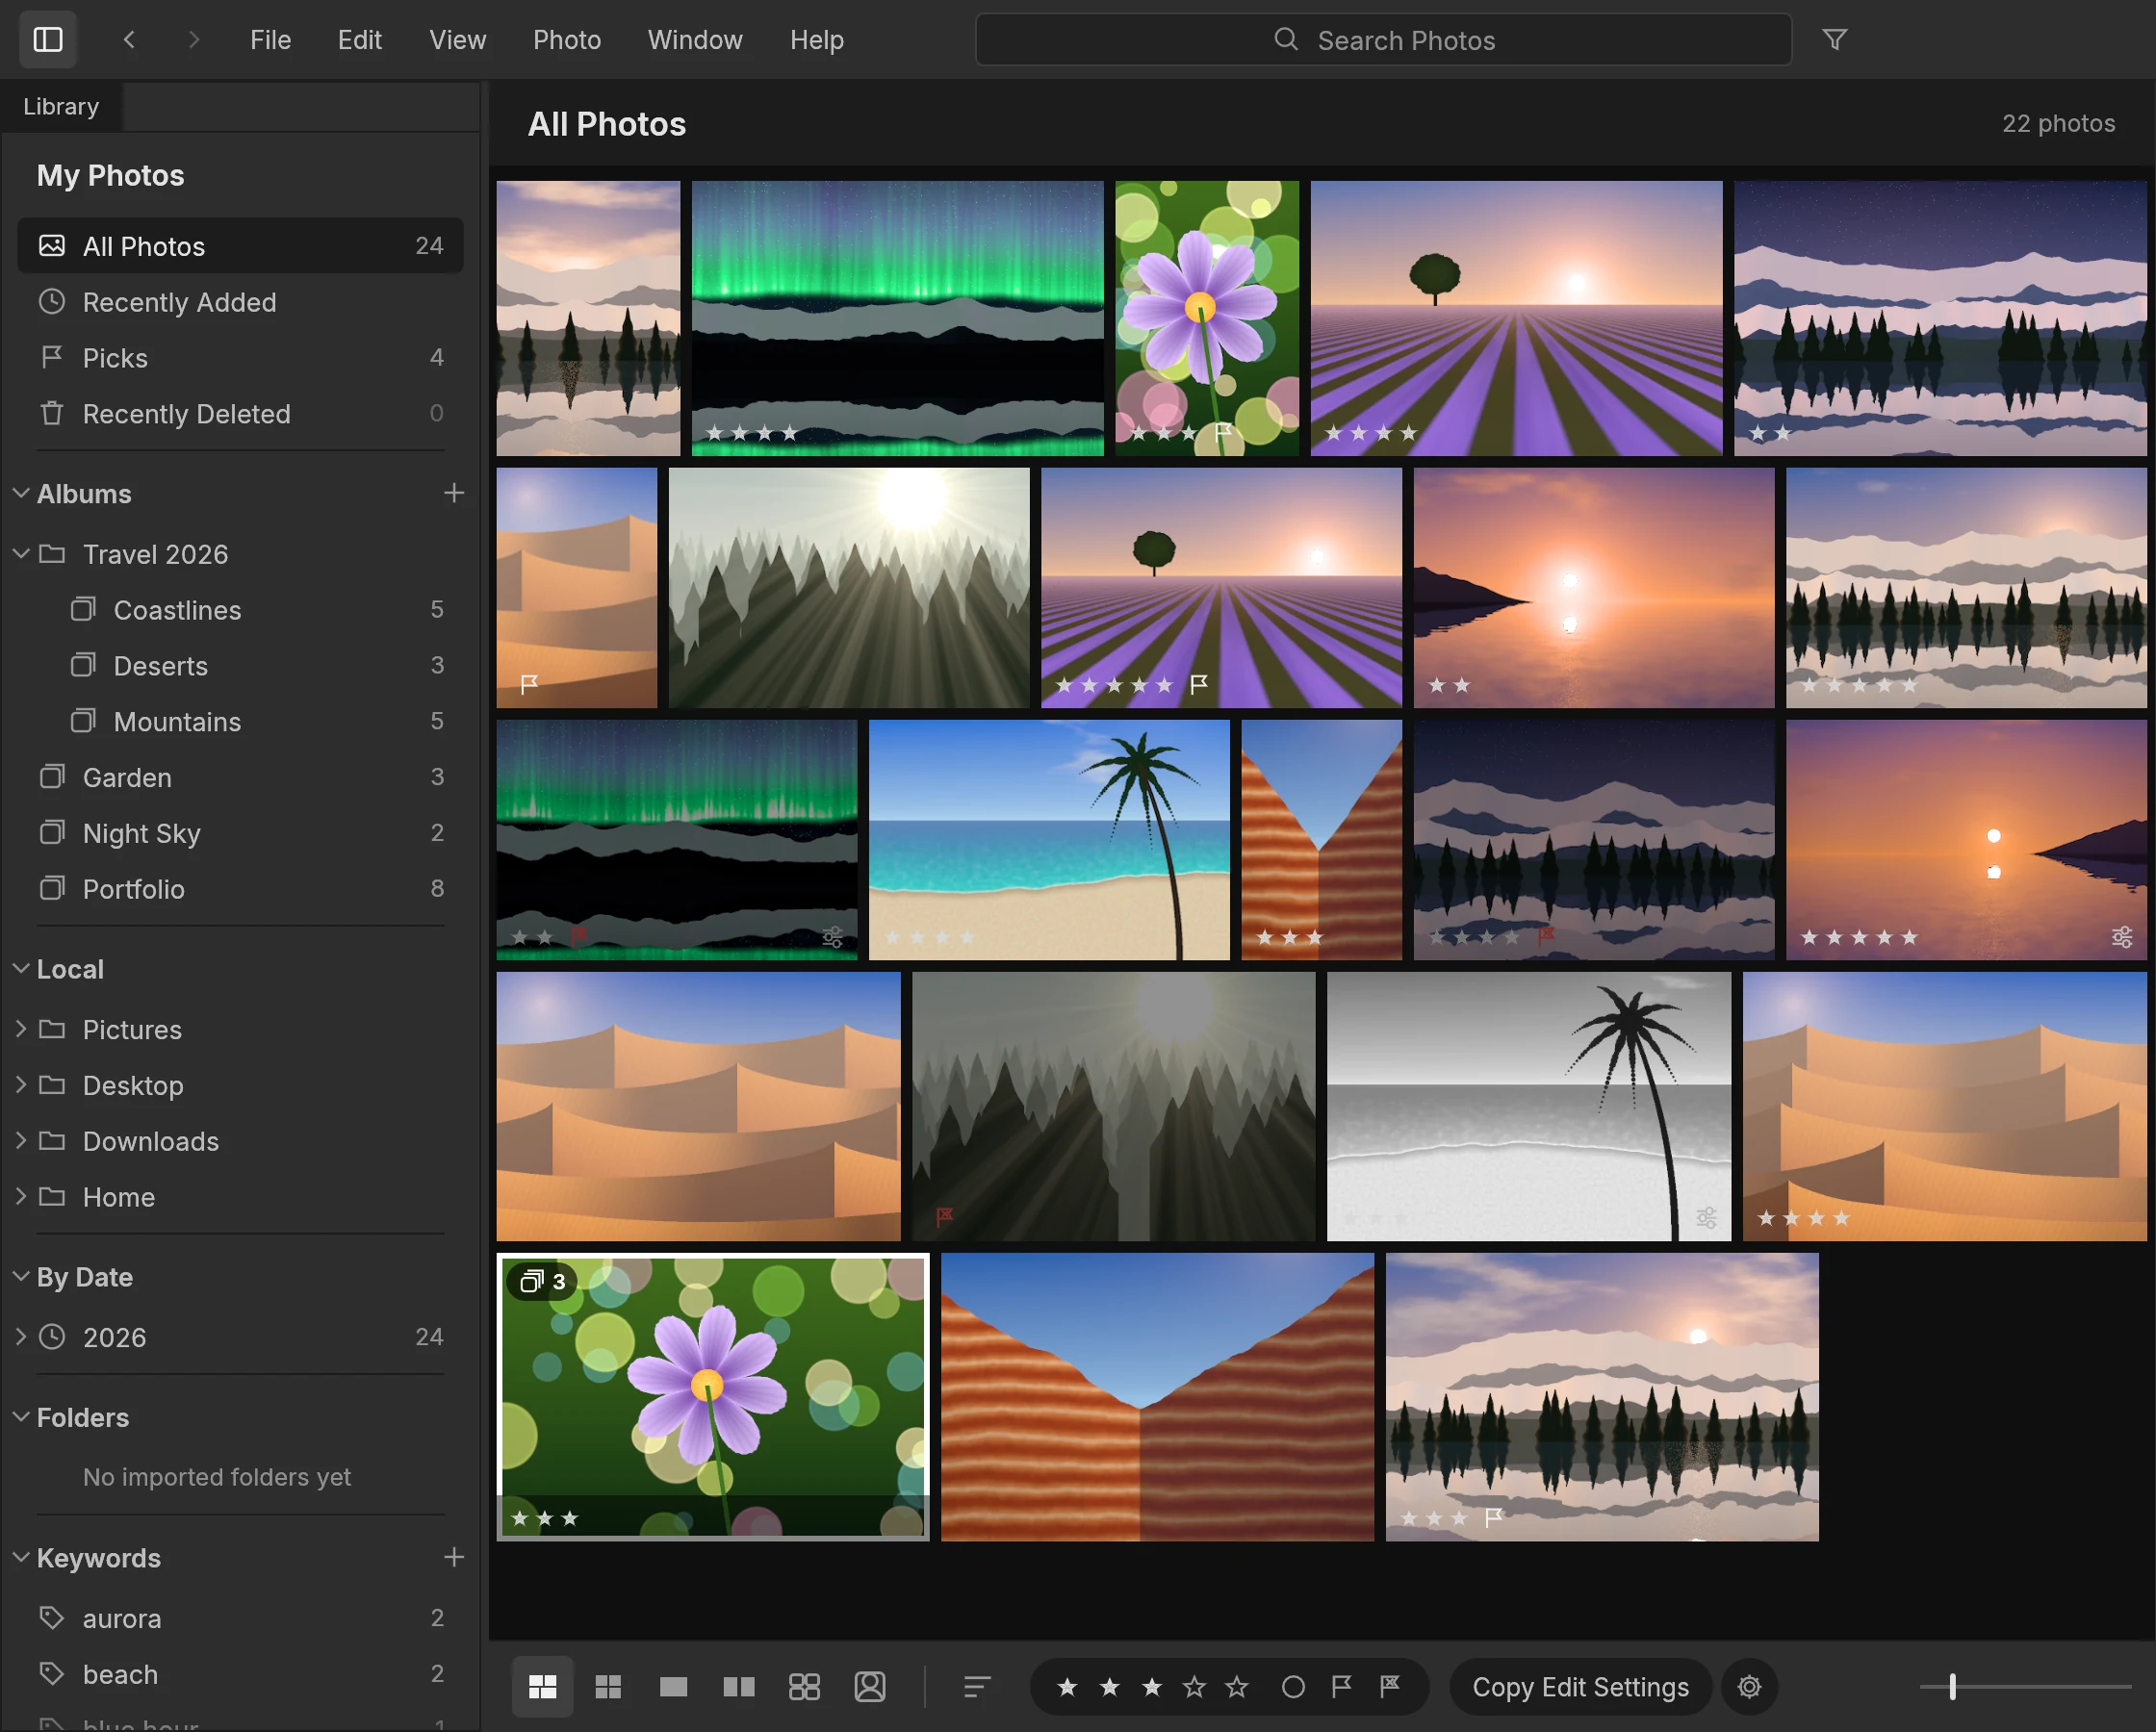The image size is (2156, 1732).
Task: Go back with the left arrow
Action: pos(129,40)
